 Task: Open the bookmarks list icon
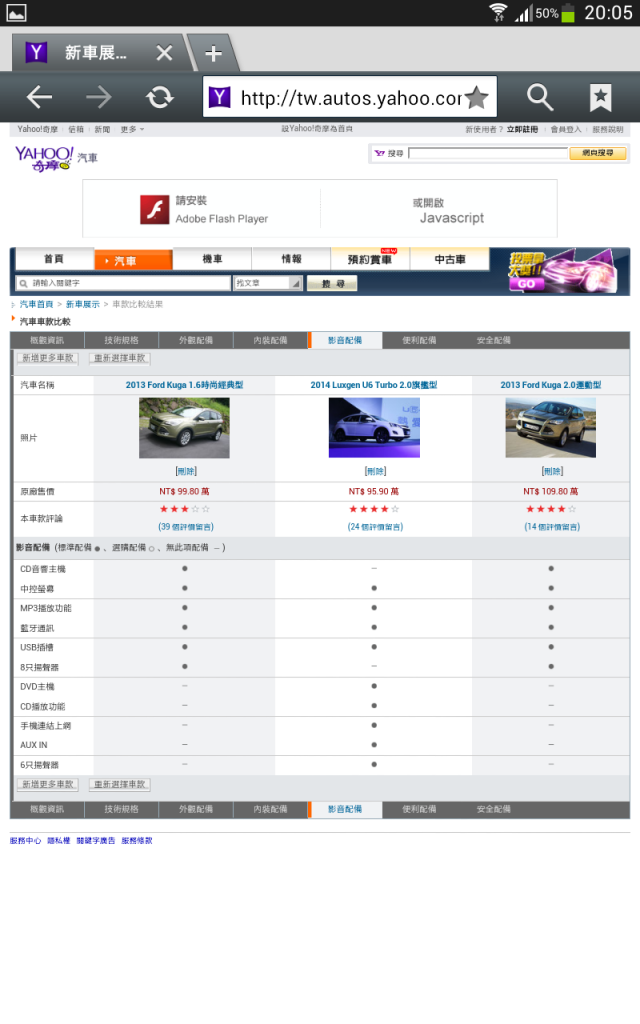(x=601, y=98)
